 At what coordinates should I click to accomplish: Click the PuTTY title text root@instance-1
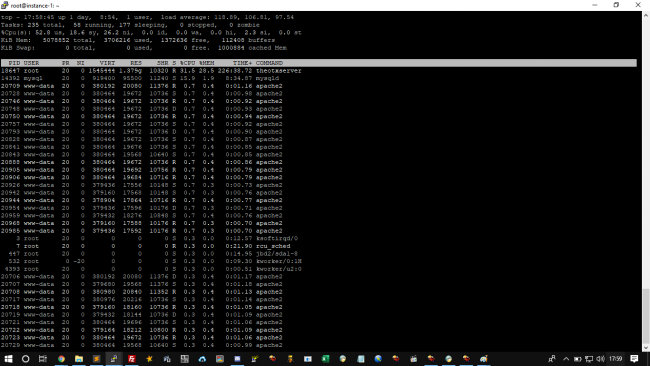pos(35,5)
